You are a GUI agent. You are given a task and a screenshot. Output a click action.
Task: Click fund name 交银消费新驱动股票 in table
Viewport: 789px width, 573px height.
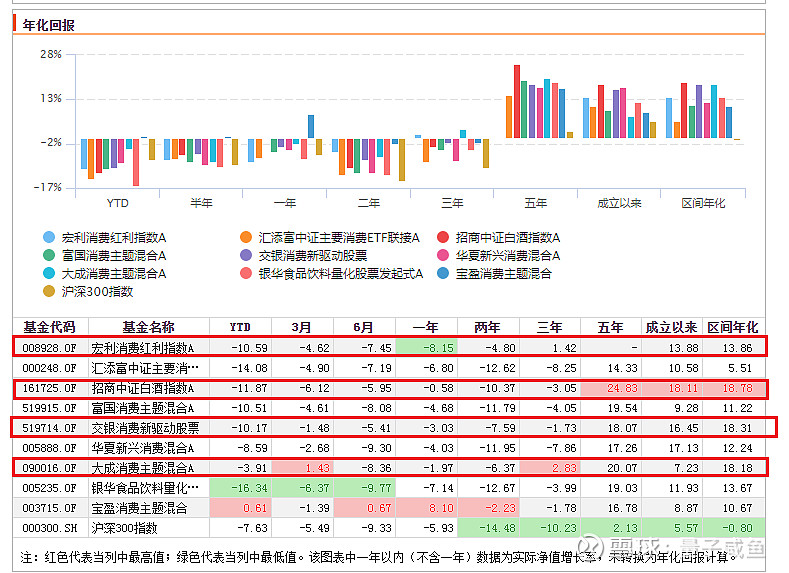[x=145, y=428]
